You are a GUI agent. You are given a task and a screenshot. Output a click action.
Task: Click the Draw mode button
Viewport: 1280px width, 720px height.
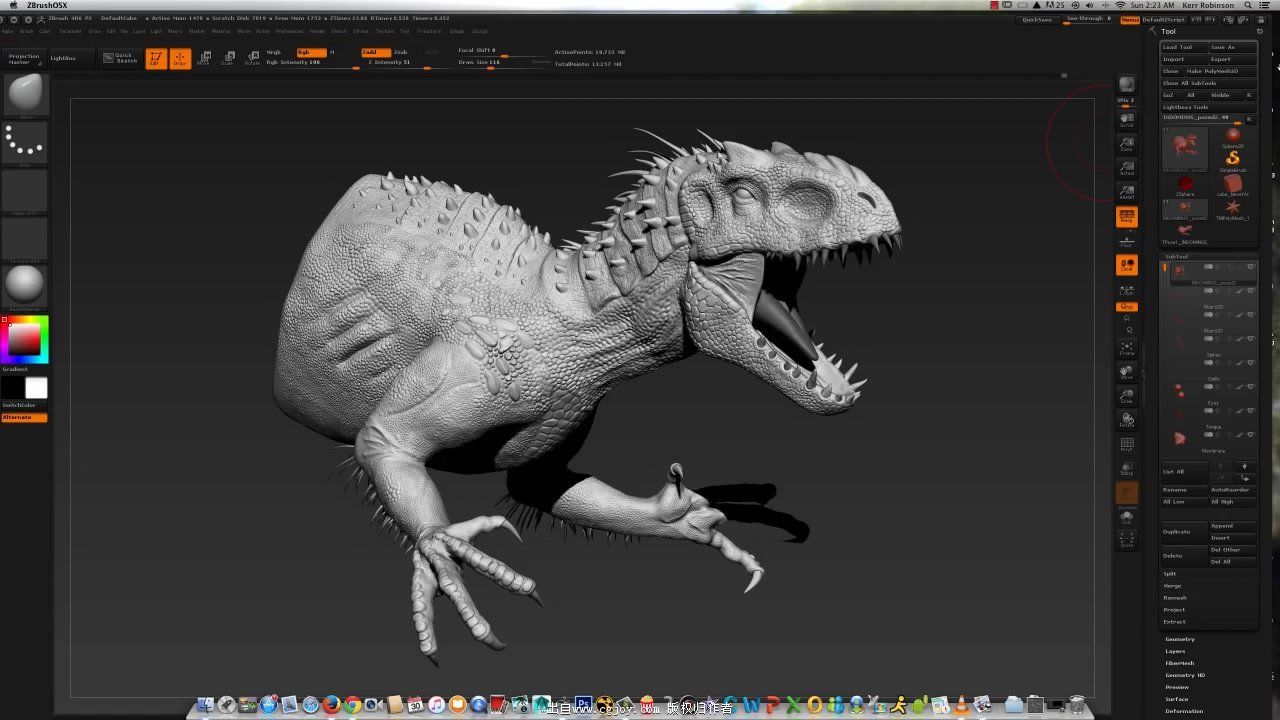click(x=180, y=59)
